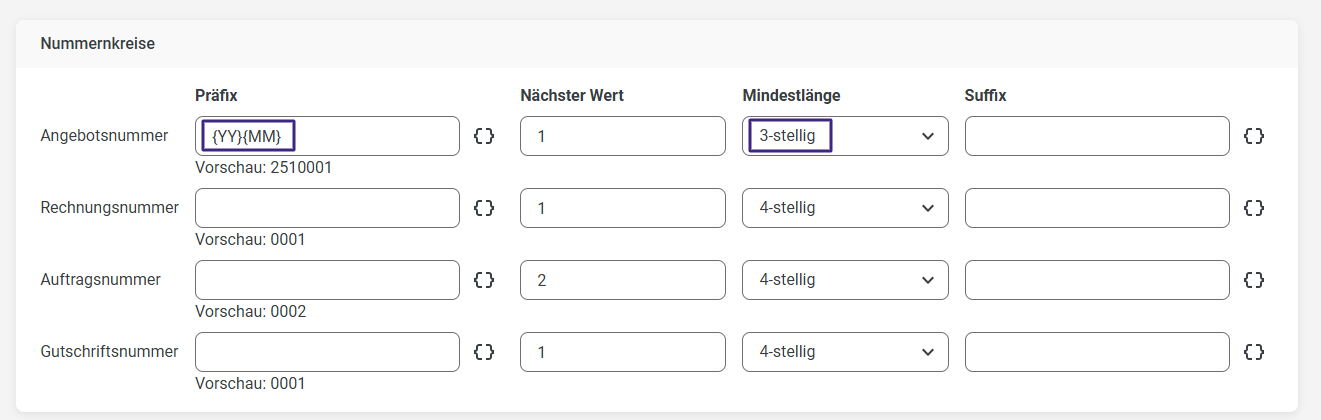The height and width of the screenshot is (420, 1321).
Task: Expand Gutschriftsnummer Mindestlänge dropdown
Action: coord(845,352)
